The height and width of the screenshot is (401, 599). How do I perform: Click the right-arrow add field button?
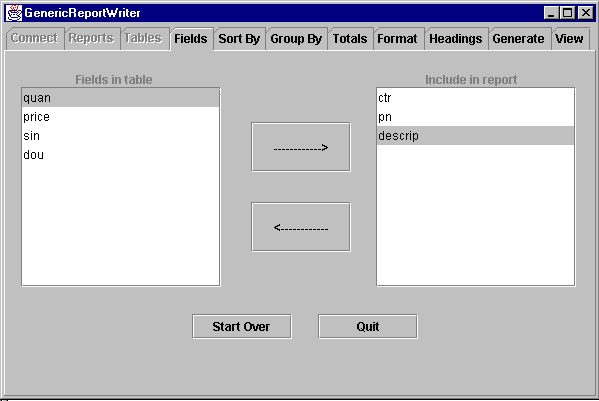pyautogui.click(x=301, y=147)
